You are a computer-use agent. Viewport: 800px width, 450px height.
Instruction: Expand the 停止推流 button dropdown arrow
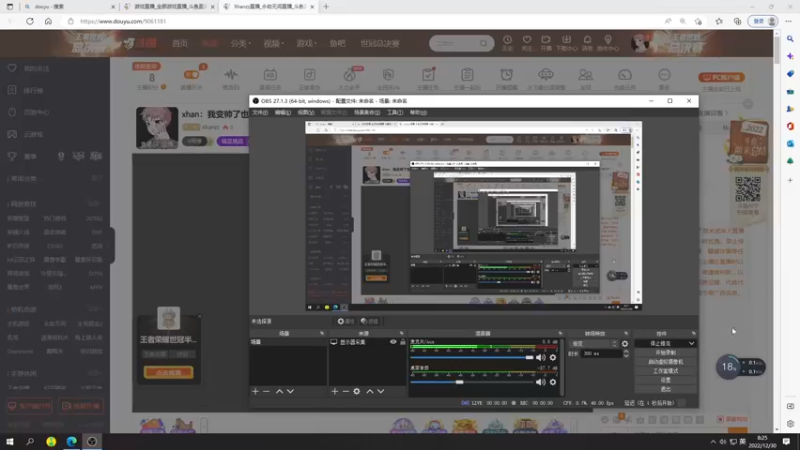point(691,343)
